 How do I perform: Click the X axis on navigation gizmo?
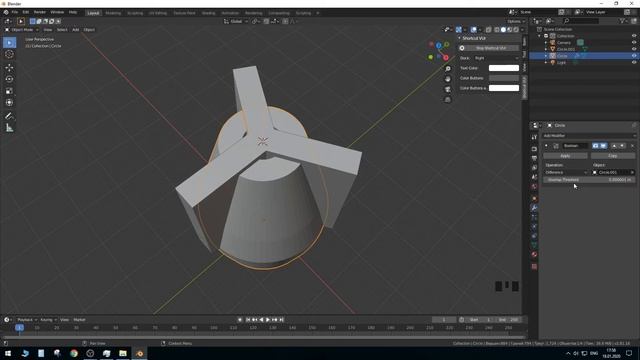[446, 58]
